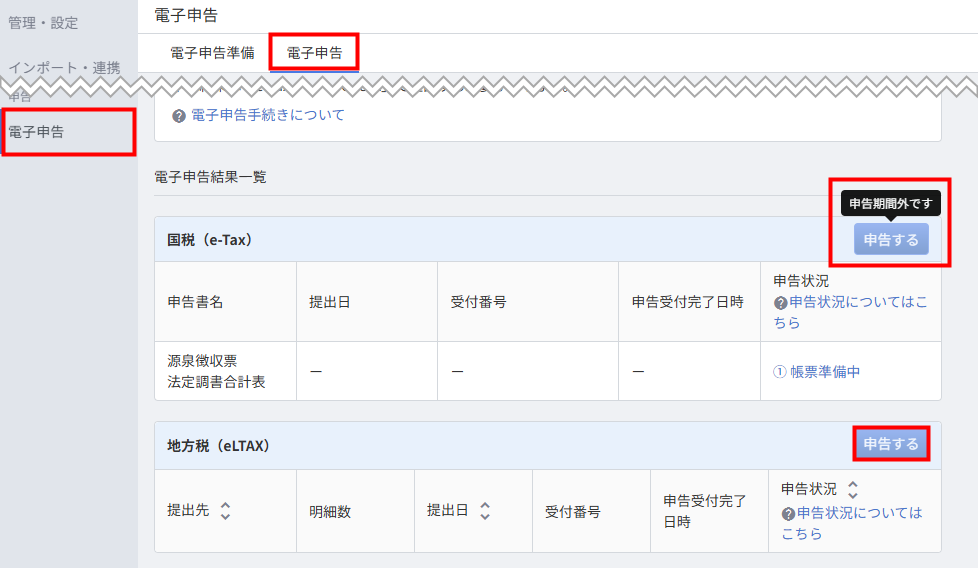Open インポート・連携 in the sidebar

click(x=64, y=68)
